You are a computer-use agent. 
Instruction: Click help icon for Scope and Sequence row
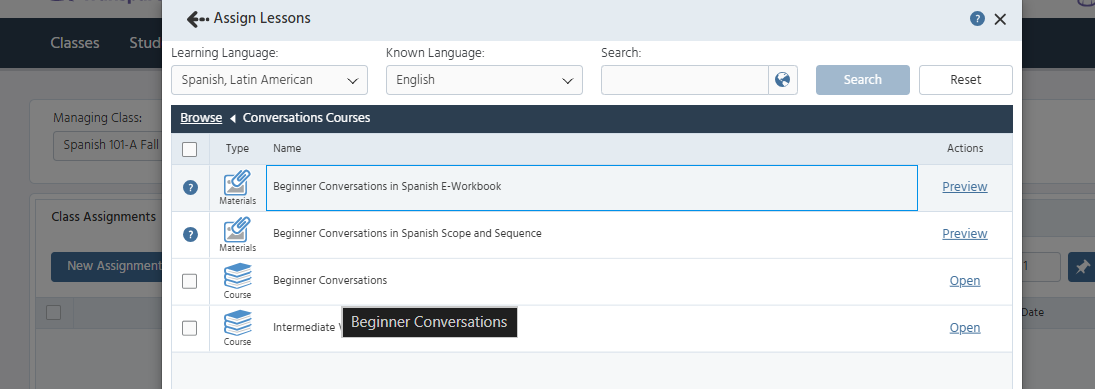coord(190,235)
